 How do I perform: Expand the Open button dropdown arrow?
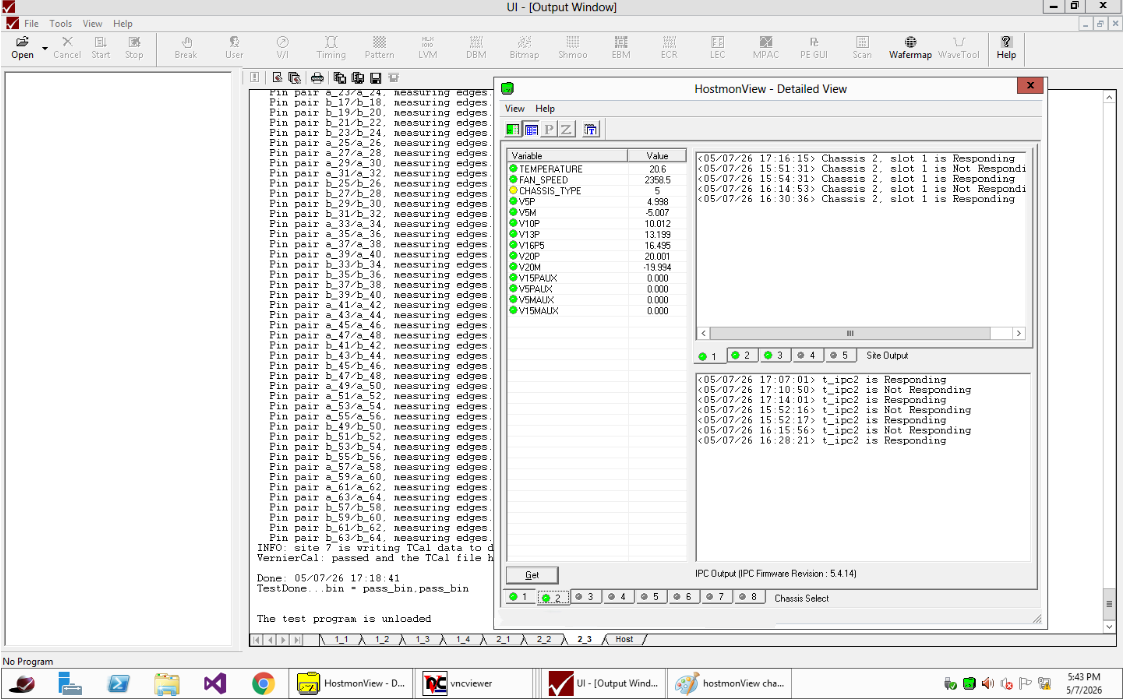pos(44,48)
